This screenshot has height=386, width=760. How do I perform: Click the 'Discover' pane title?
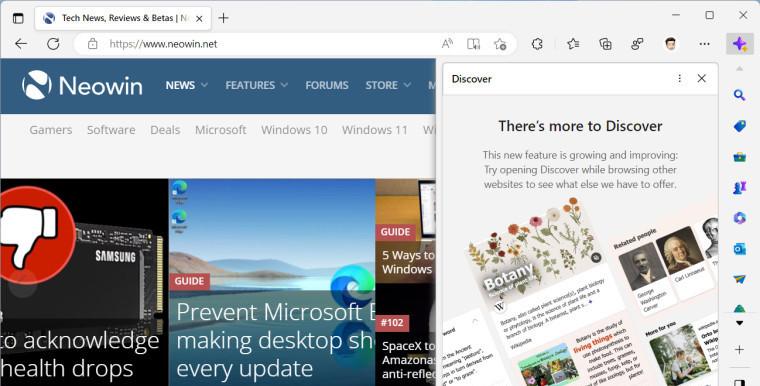tap(471, 79)
